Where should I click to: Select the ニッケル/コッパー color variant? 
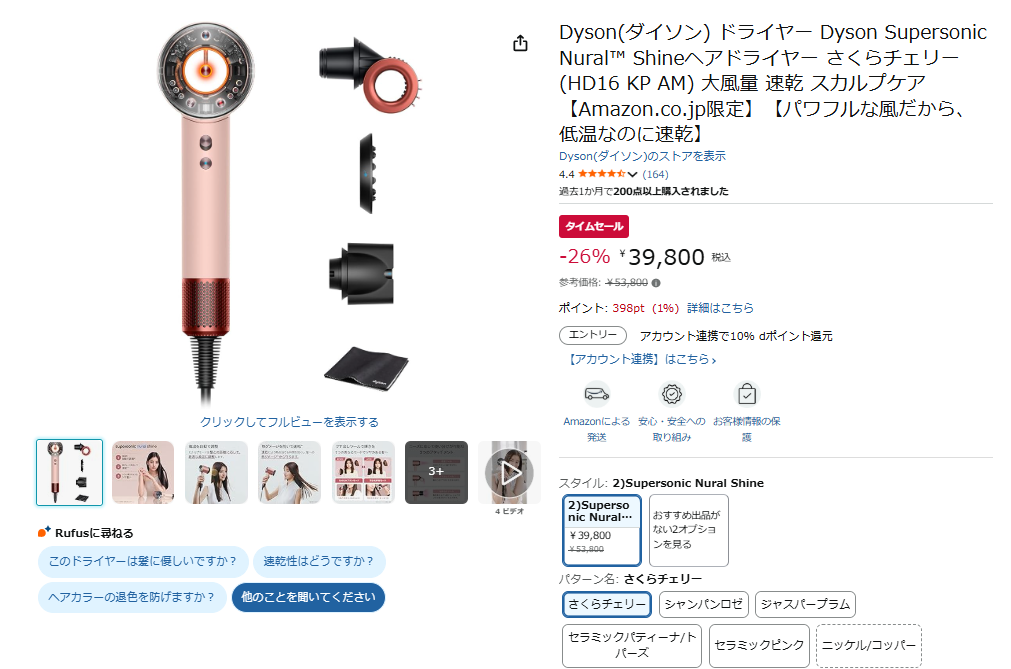click(x=869, y=645)
